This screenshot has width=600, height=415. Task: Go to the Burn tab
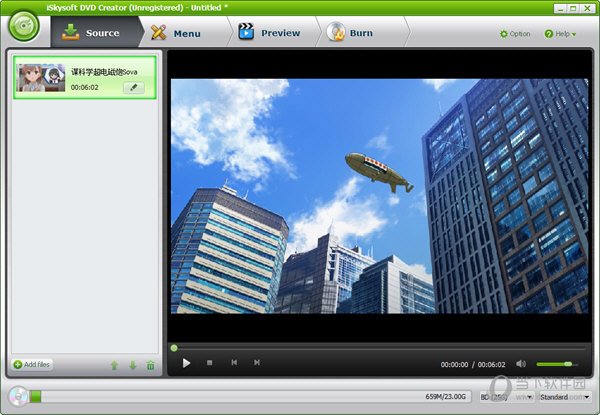352,33
